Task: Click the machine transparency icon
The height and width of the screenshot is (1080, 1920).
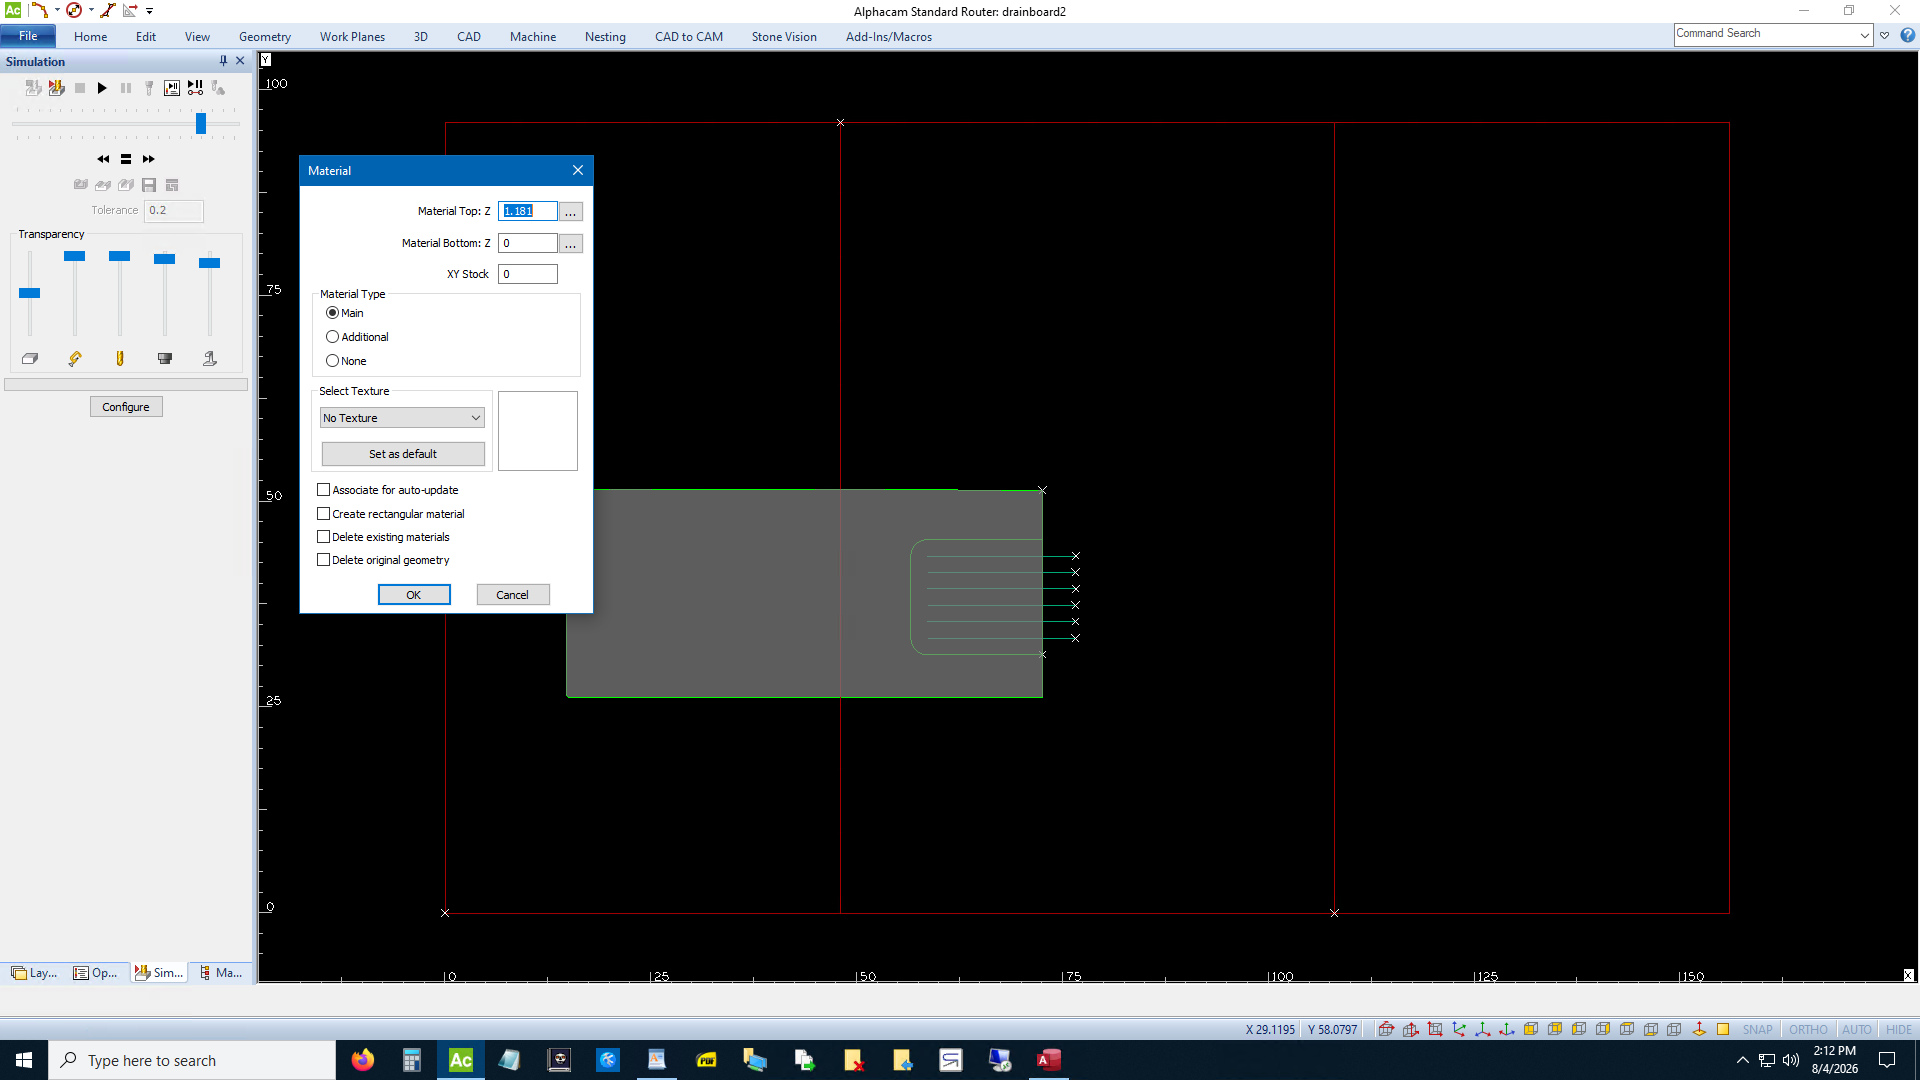Action: point(210,358)
